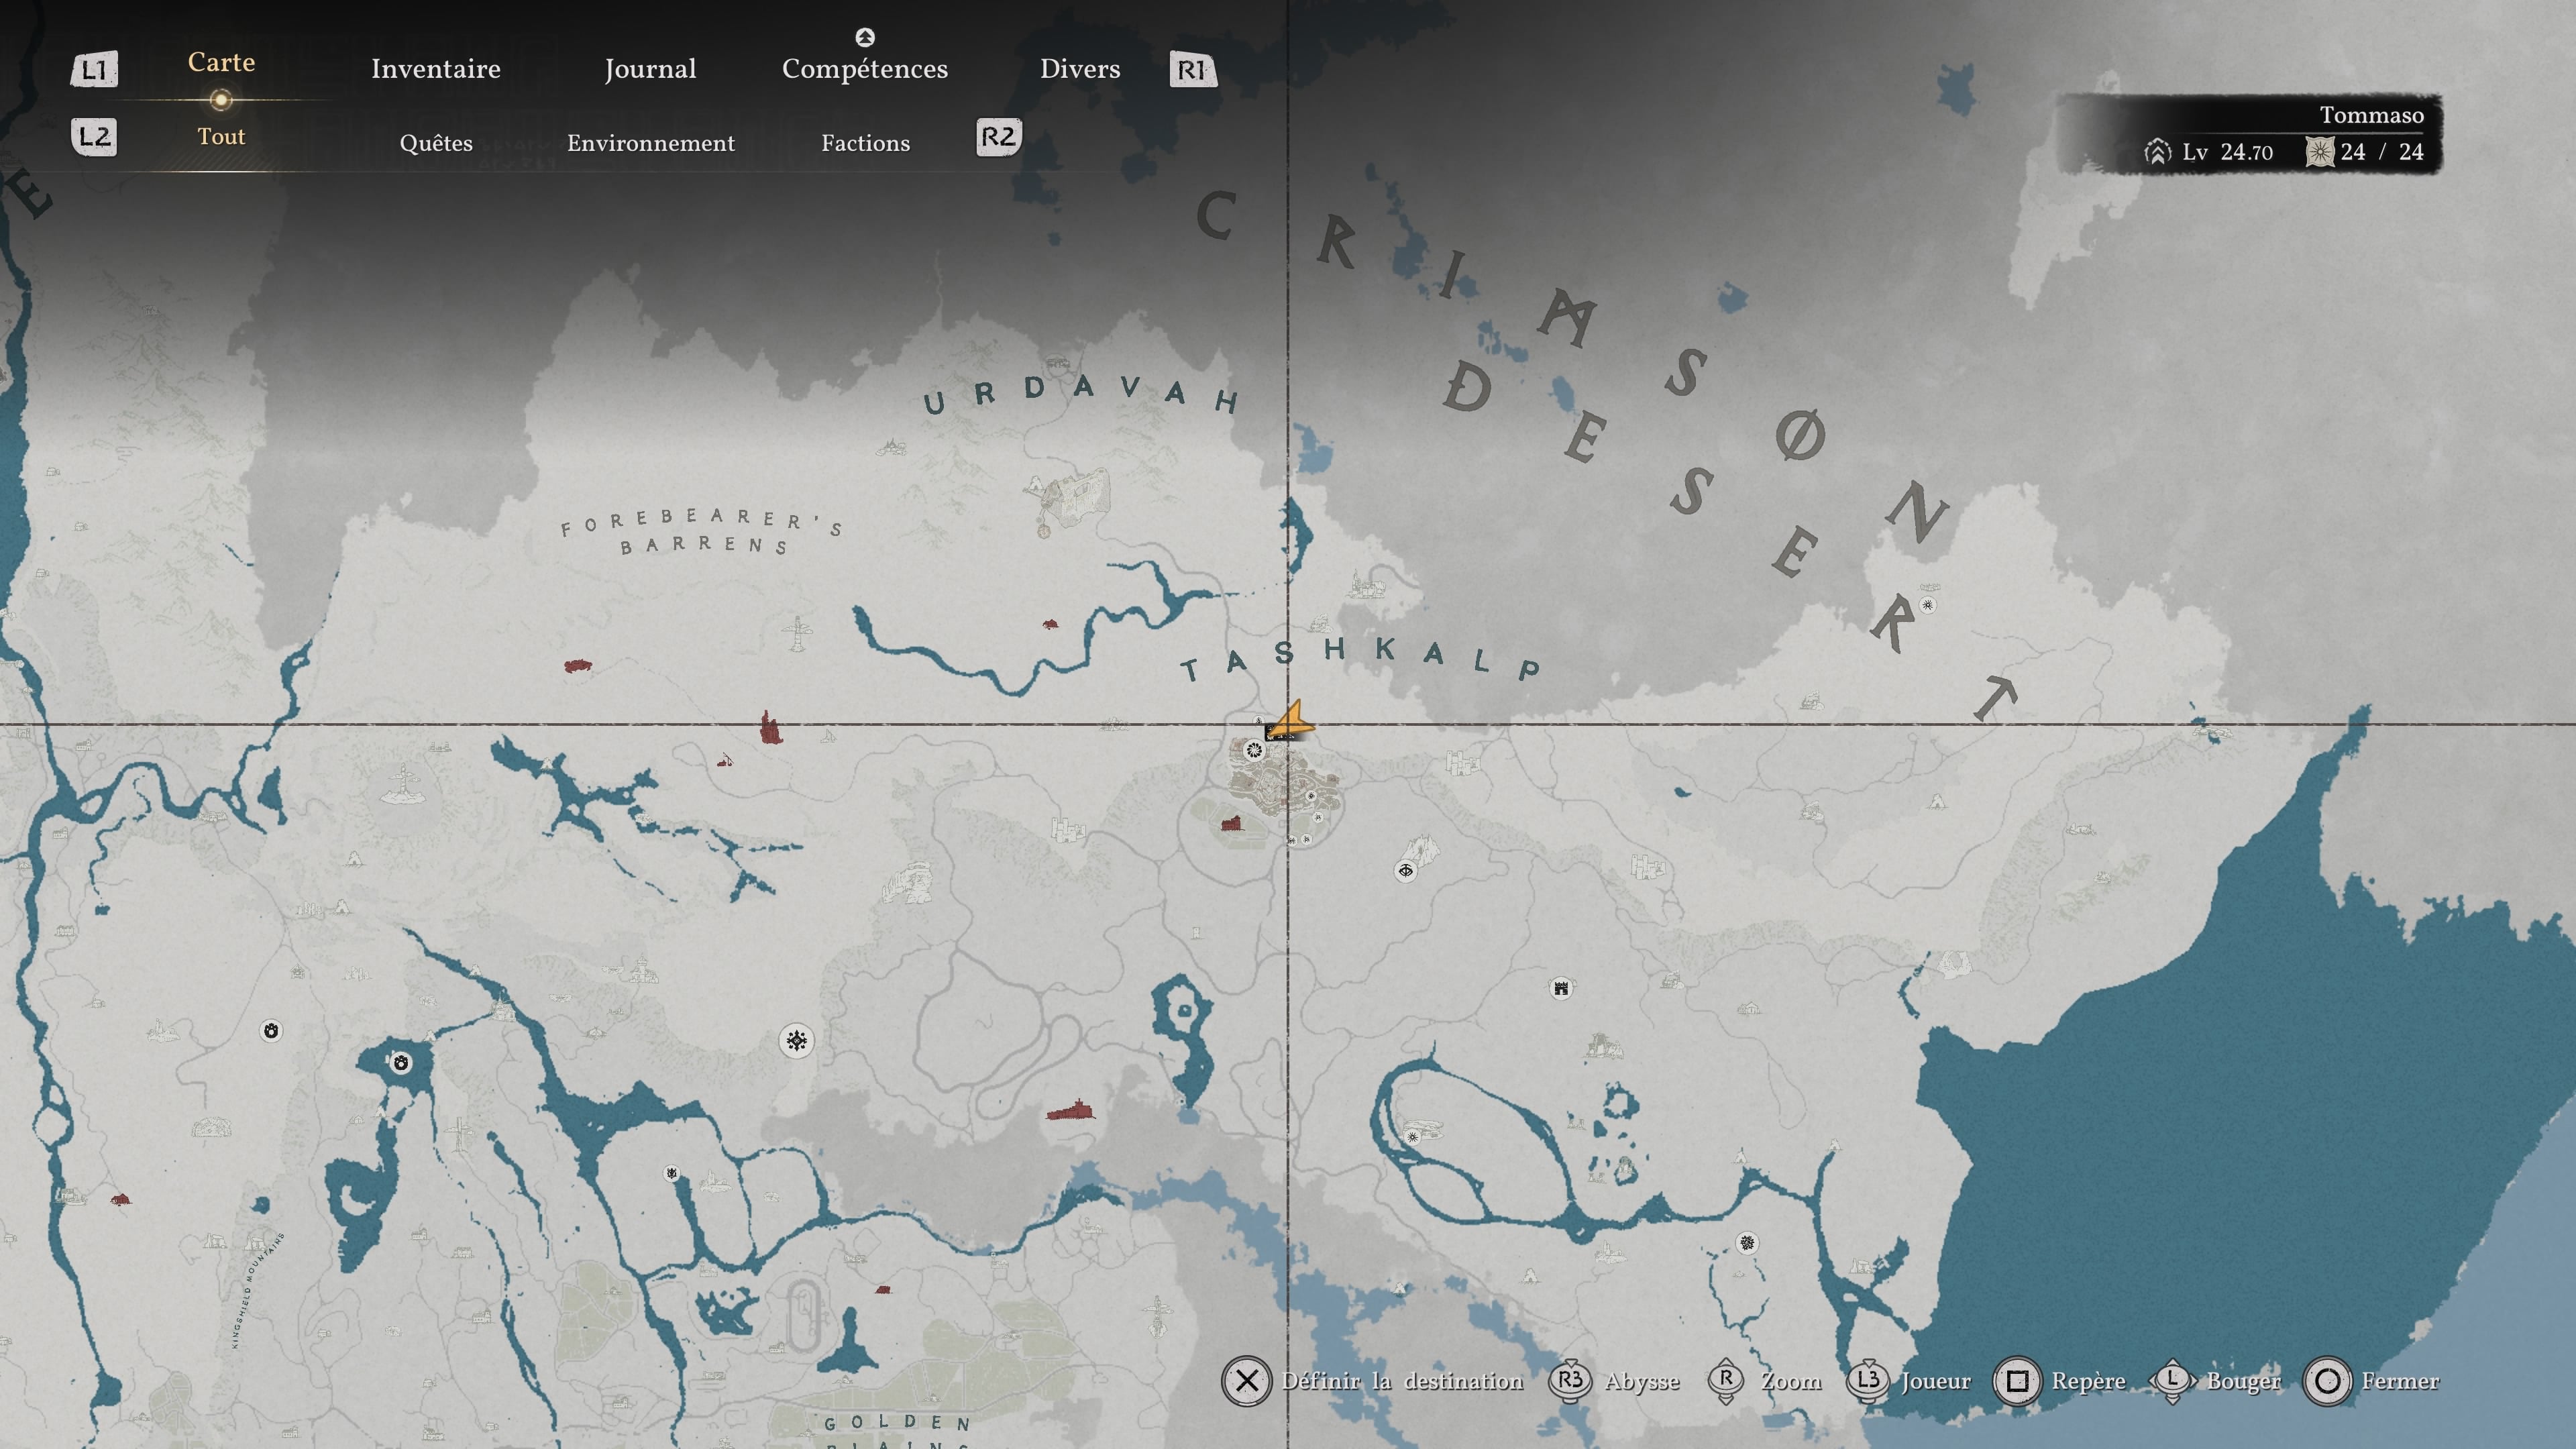The height and width of the screenshot is (1449, 2576).
Task: Click the 24 / 24 counter
Action: (x=2381, y=152)
